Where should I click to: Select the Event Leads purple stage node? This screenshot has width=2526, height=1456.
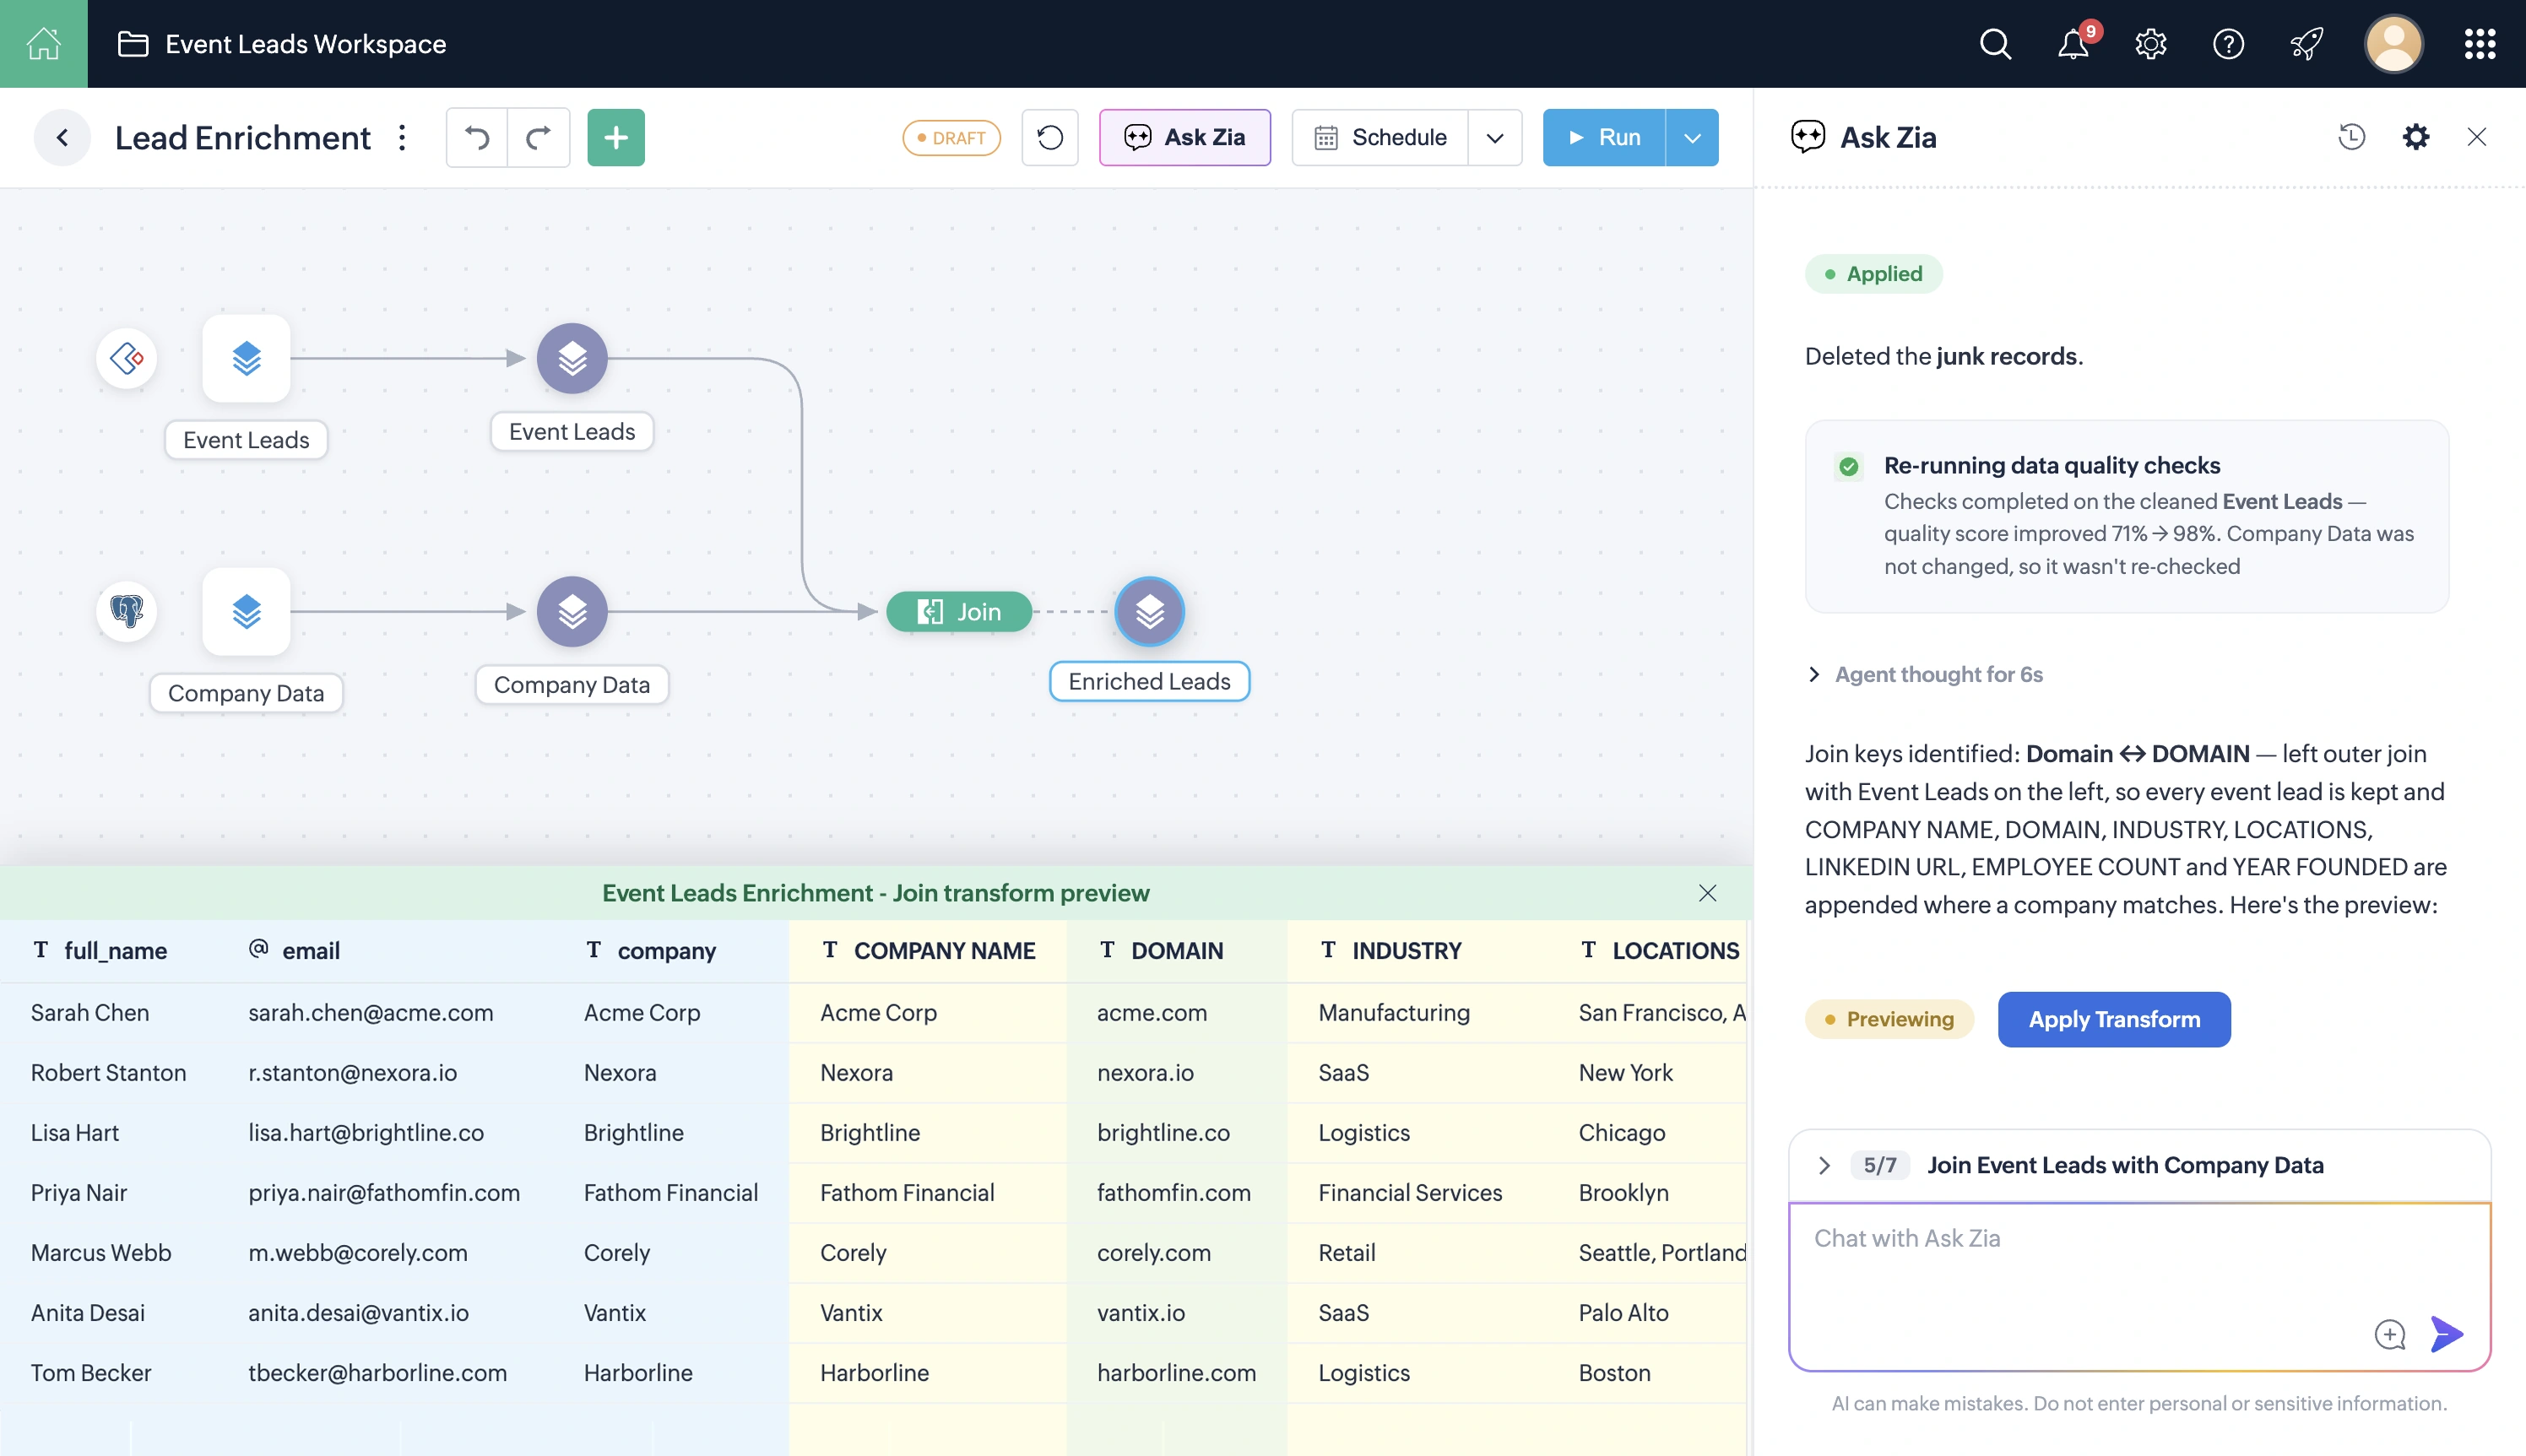572,358
